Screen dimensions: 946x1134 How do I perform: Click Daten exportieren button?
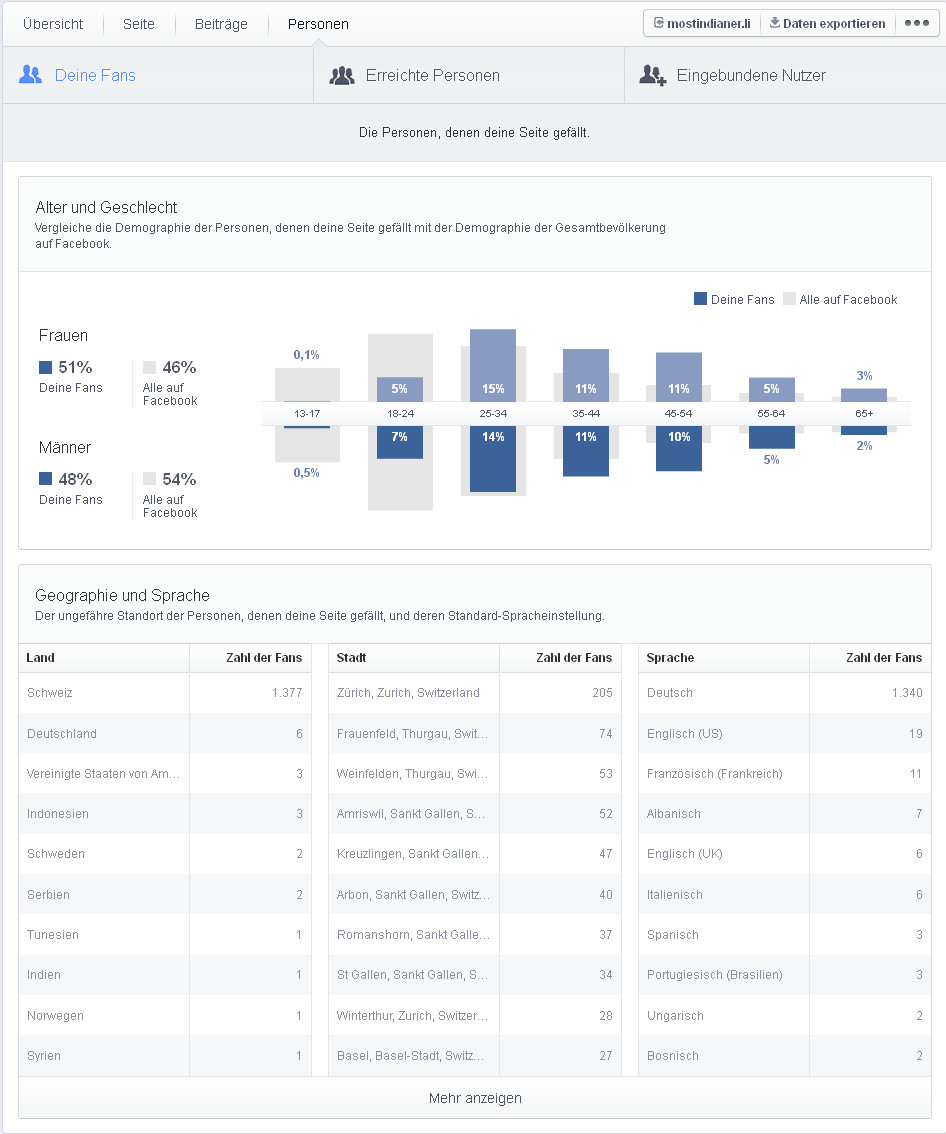pyautogui.click(x=827, y=23)
